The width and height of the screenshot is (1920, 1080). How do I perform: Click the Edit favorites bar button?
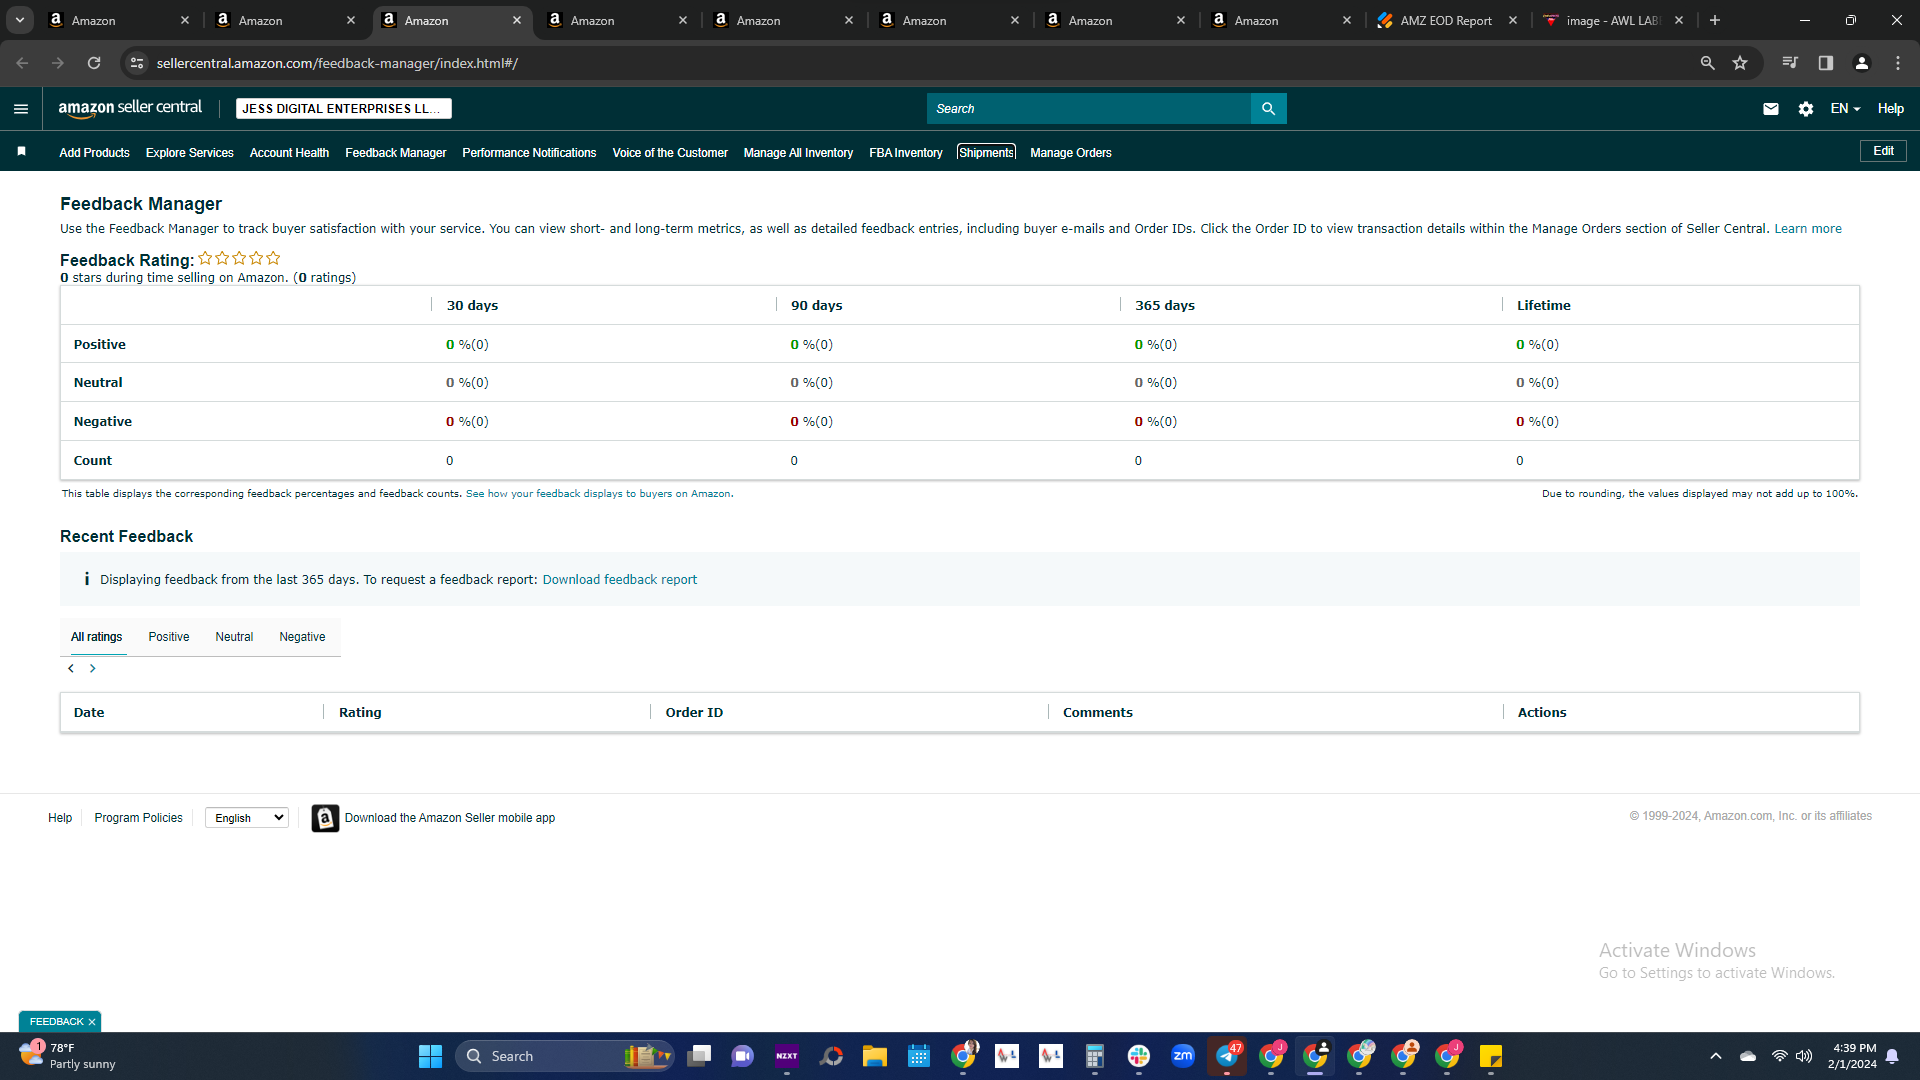(1883, 151)
